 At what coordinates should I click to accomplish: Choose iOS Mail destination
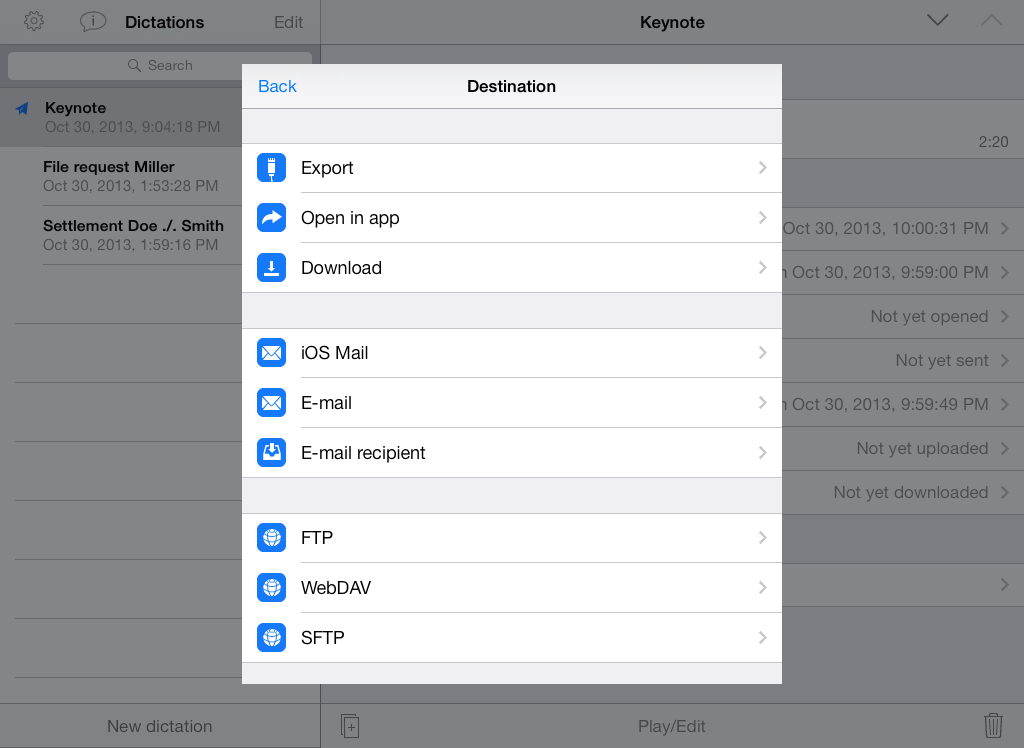point(512,353)
